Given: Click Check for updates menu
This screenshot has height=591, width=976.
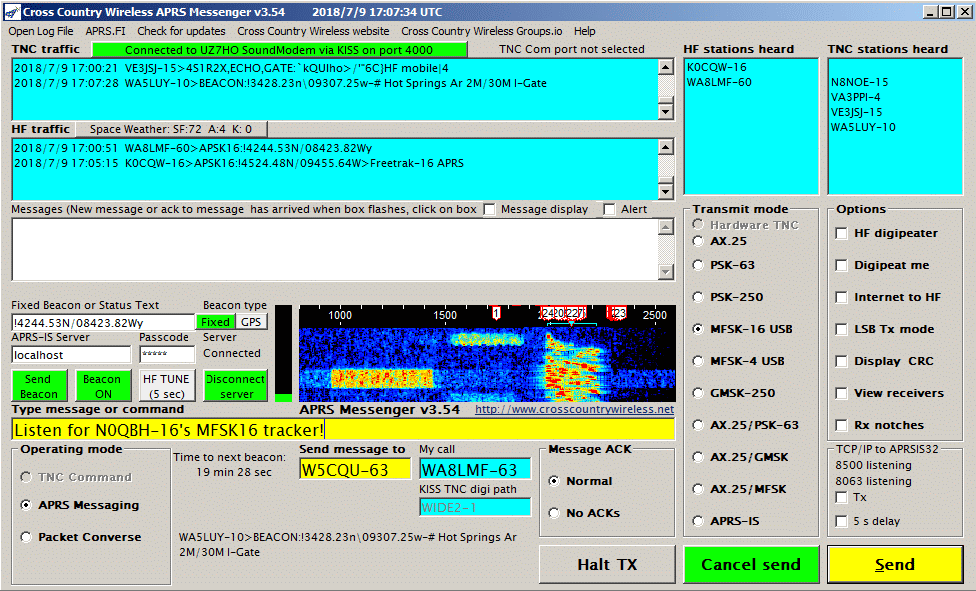Looking at the screenshot, I should 181,31.
